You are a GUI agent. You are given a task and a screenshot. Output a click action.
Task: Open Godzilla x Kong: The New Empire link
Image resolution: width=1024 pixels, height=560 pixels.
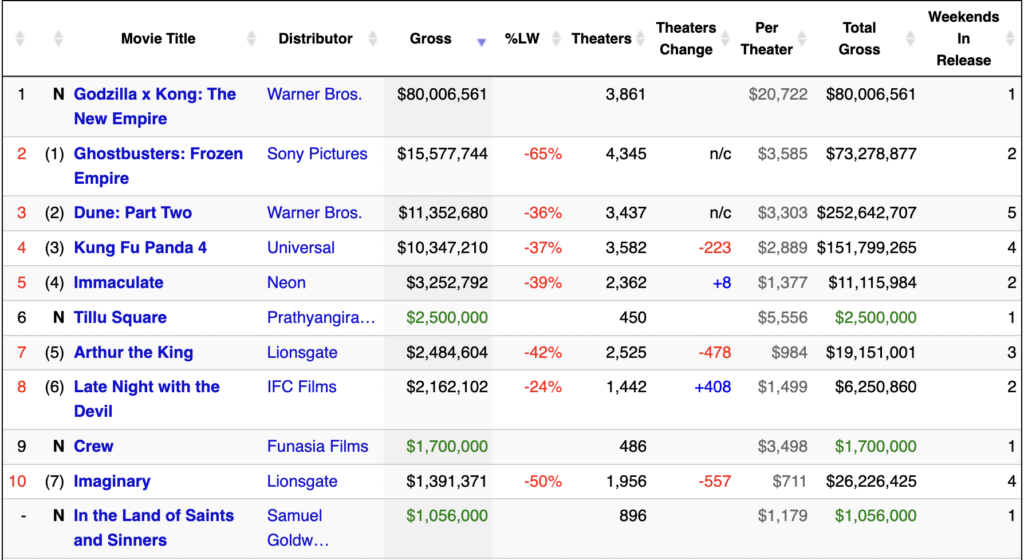pyautogui.click(x=155, y=106)
